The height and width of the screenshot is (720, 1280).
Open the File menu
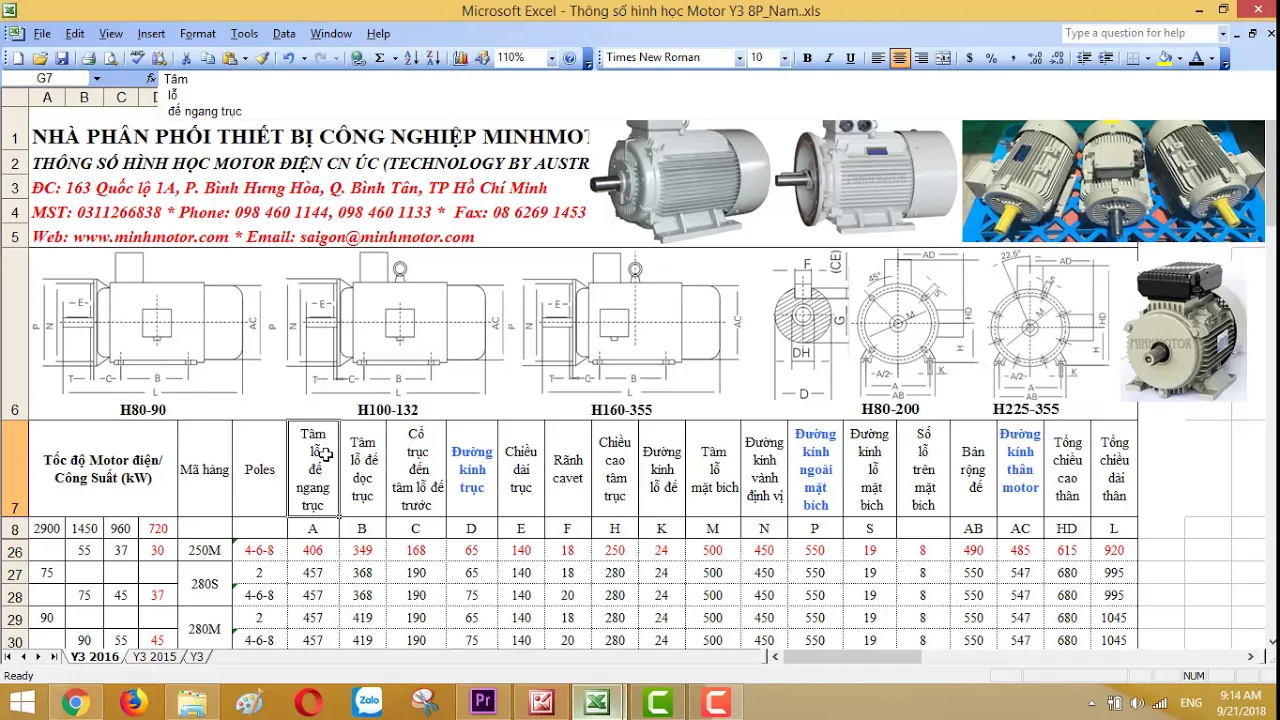(42, 34)
